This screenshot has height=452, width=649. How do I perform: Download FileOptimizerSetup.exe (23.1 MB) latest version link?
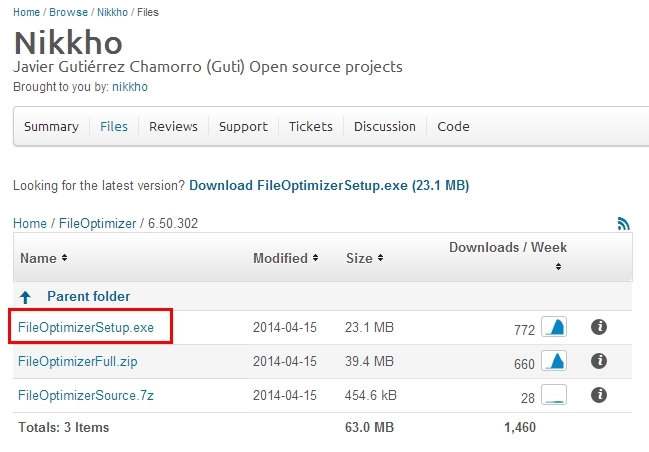(329, 185)
